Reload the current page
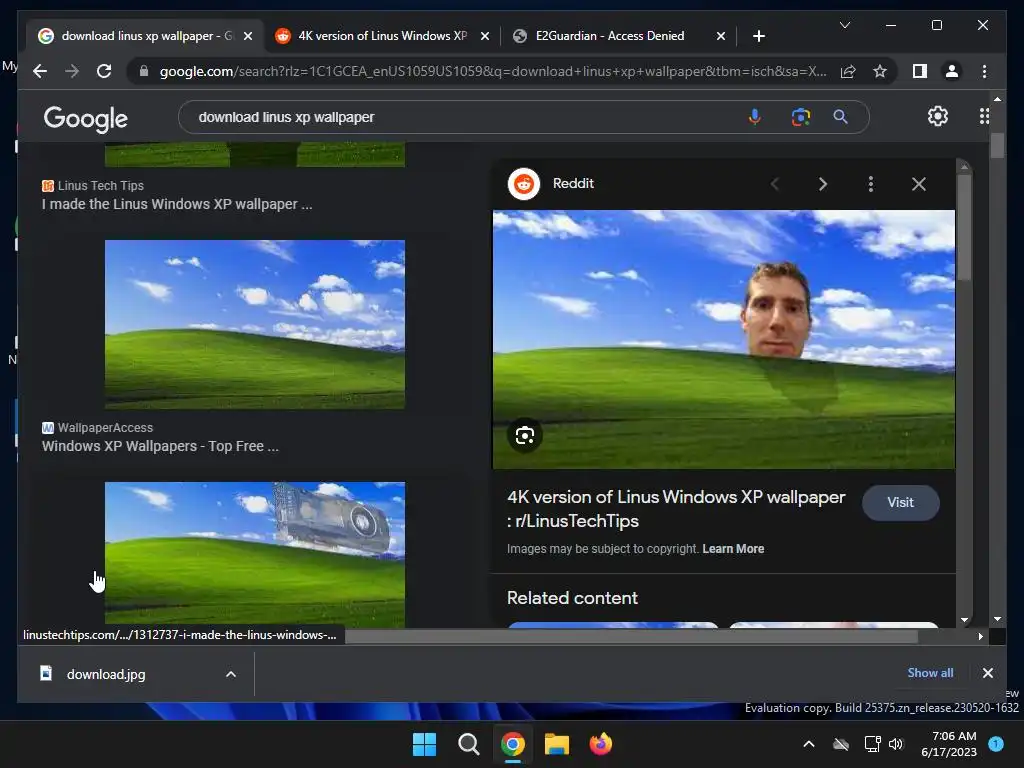The height and width of the screenshot is (768, 1024). click(x=104, y=71)
